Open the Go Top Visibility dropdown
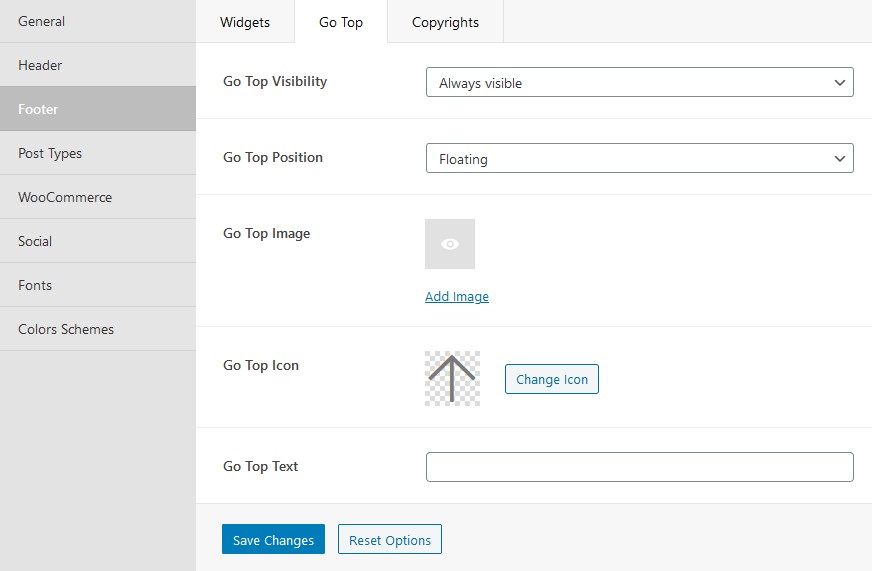Screen dimensions: 872x571 pos(640,82)
